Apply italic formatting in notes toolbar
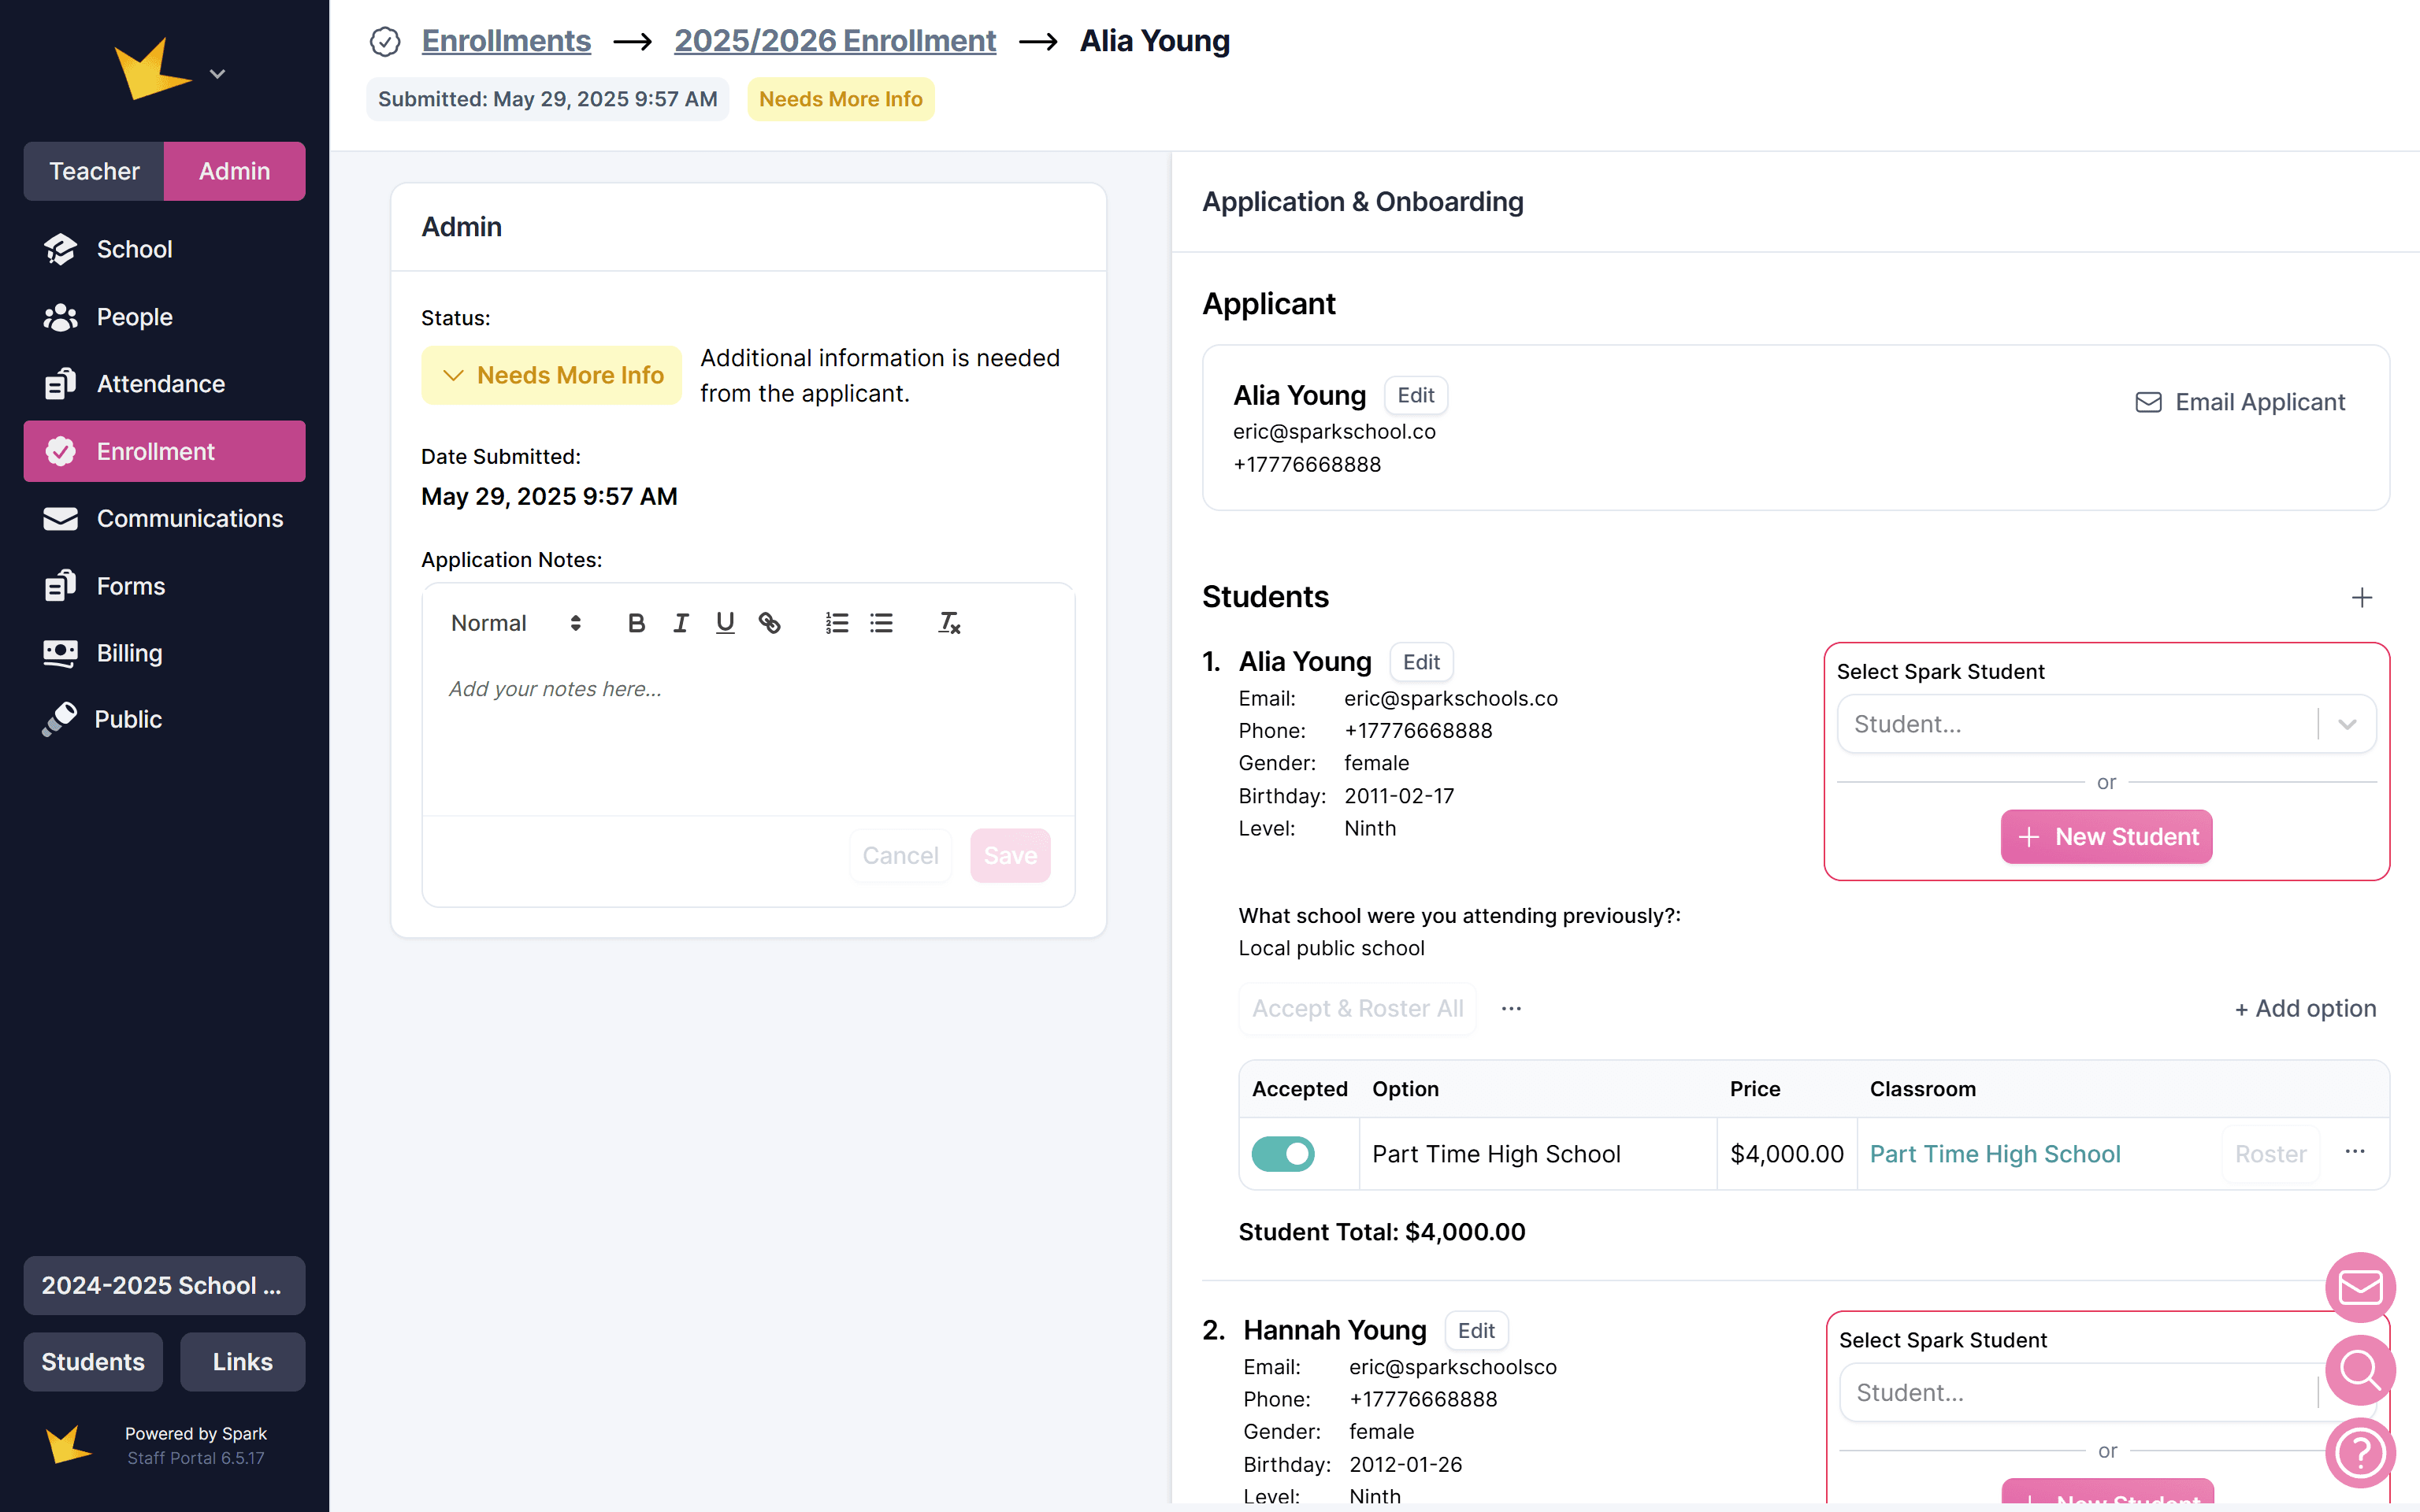Image resolution: width=2420 pixels, height=1512 pixels. coord(681,623)
